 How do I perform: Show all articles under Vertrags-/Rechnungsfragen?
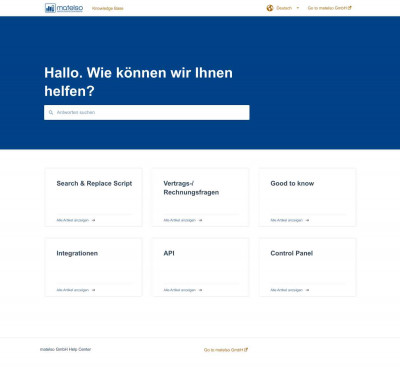183,220
